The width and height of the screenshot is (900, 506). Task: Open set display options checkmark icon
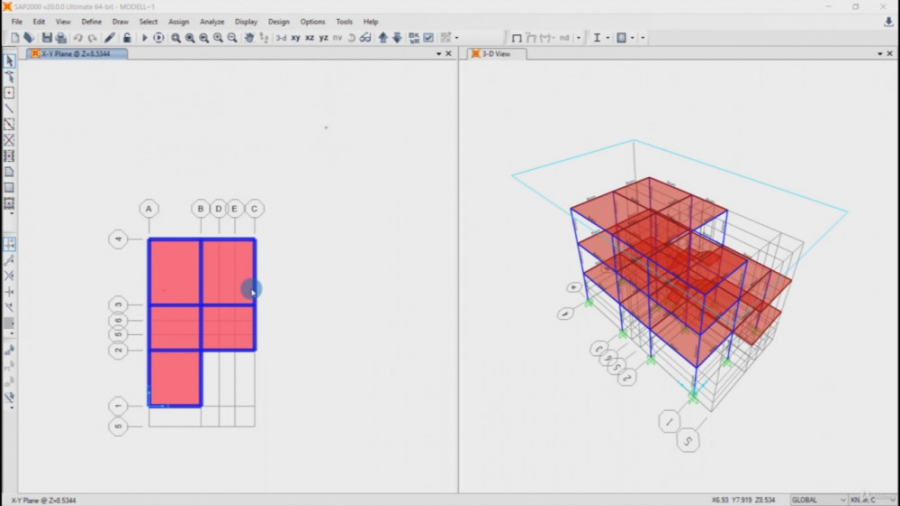point(428,38)
